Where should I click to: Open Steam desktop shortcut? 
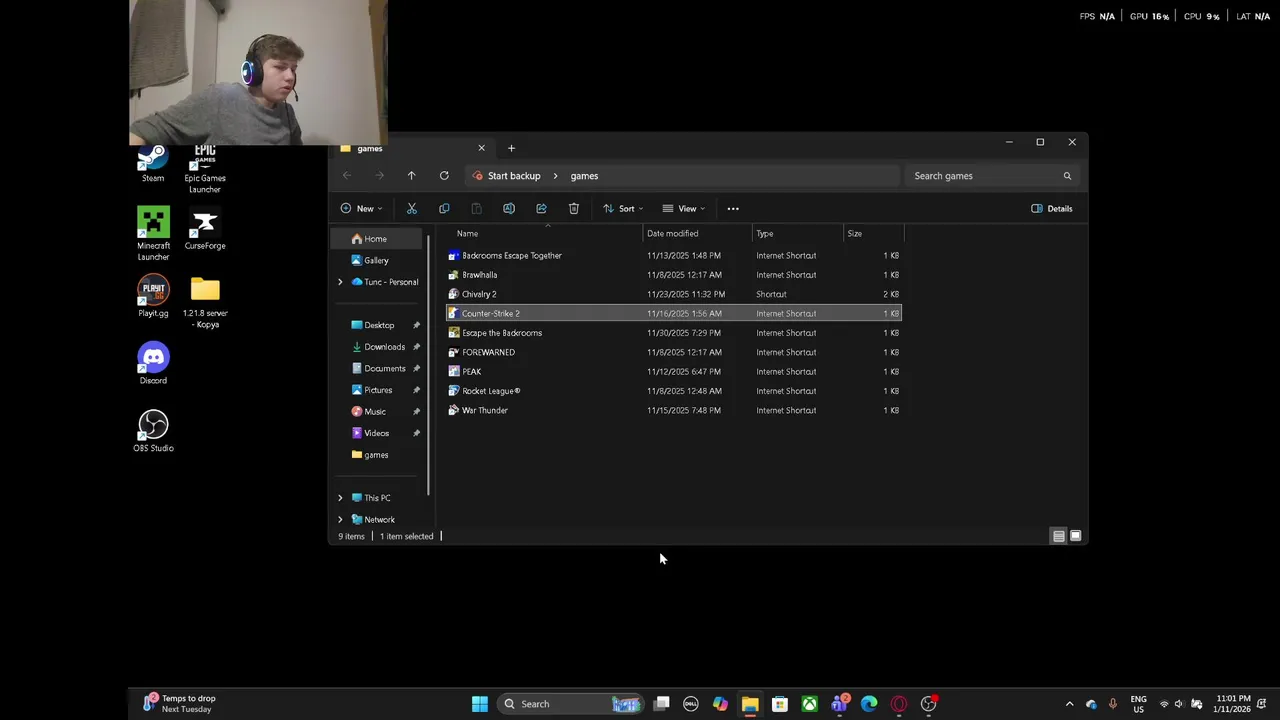(153, 164)
